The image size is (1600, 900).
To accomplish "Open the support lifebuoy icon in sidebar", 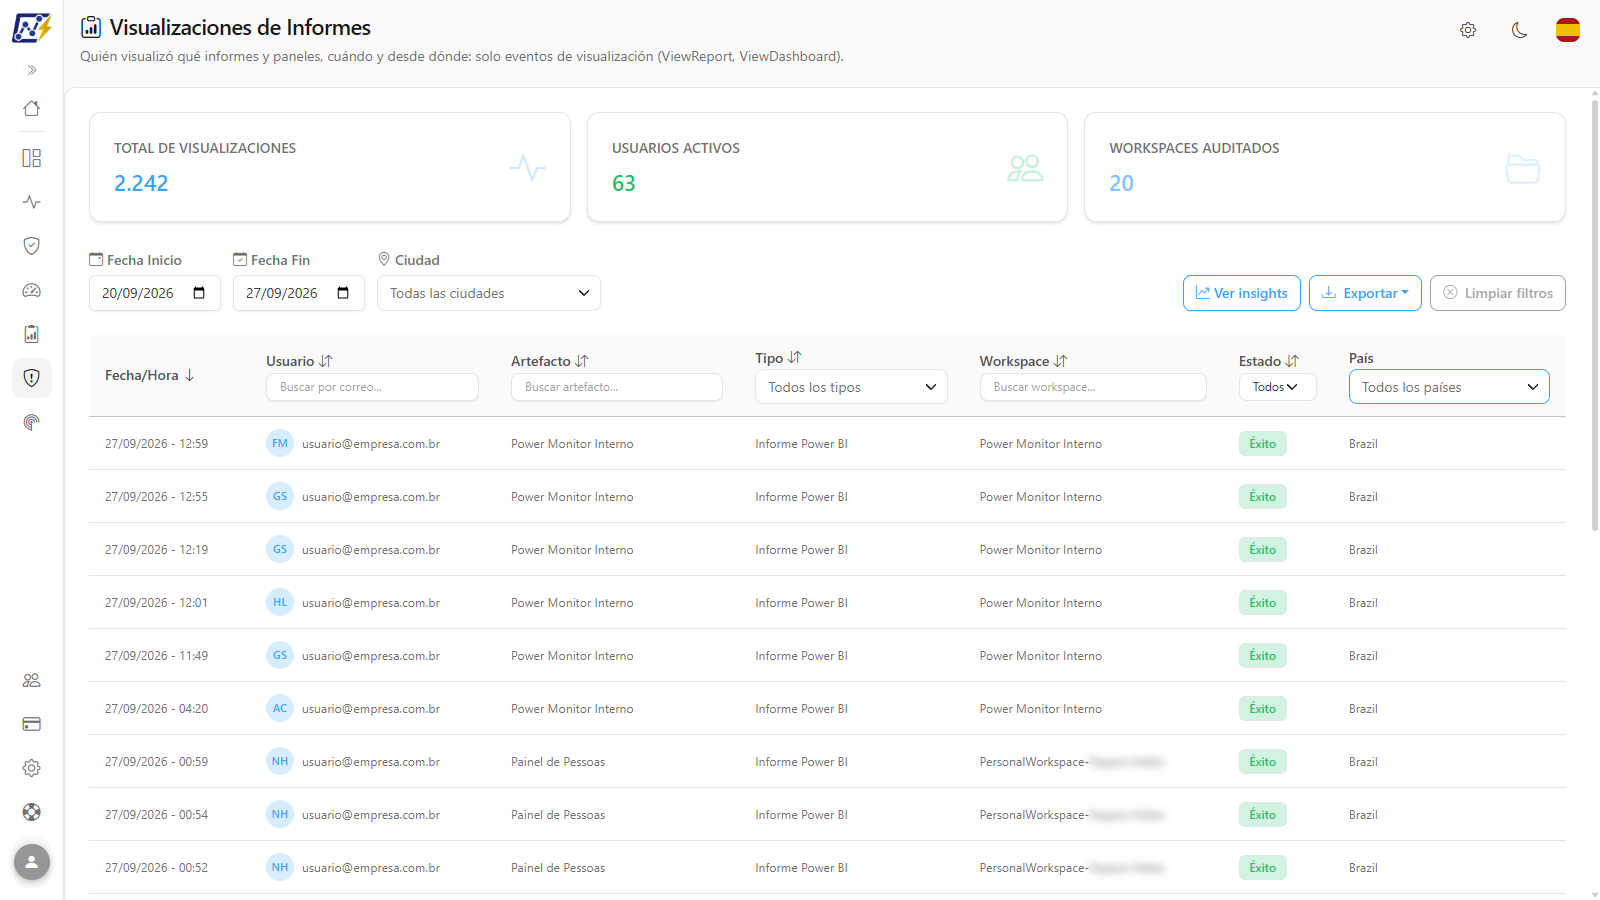I will 32,812.
